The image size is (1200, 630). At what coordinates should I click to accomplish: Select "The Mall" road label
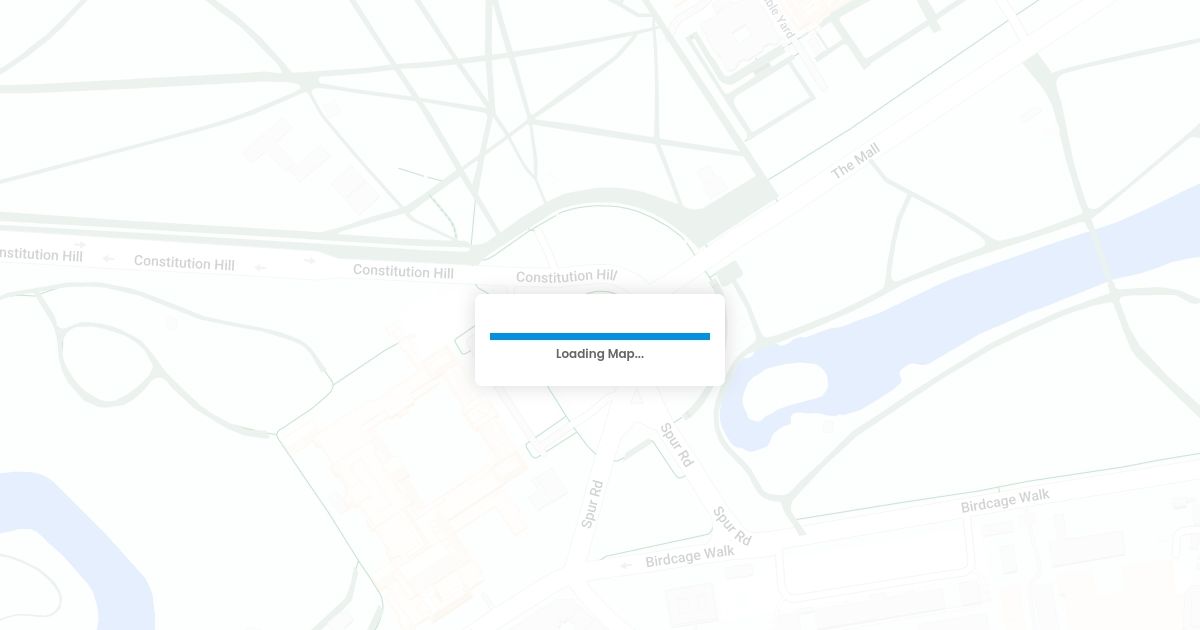[855, 161]
